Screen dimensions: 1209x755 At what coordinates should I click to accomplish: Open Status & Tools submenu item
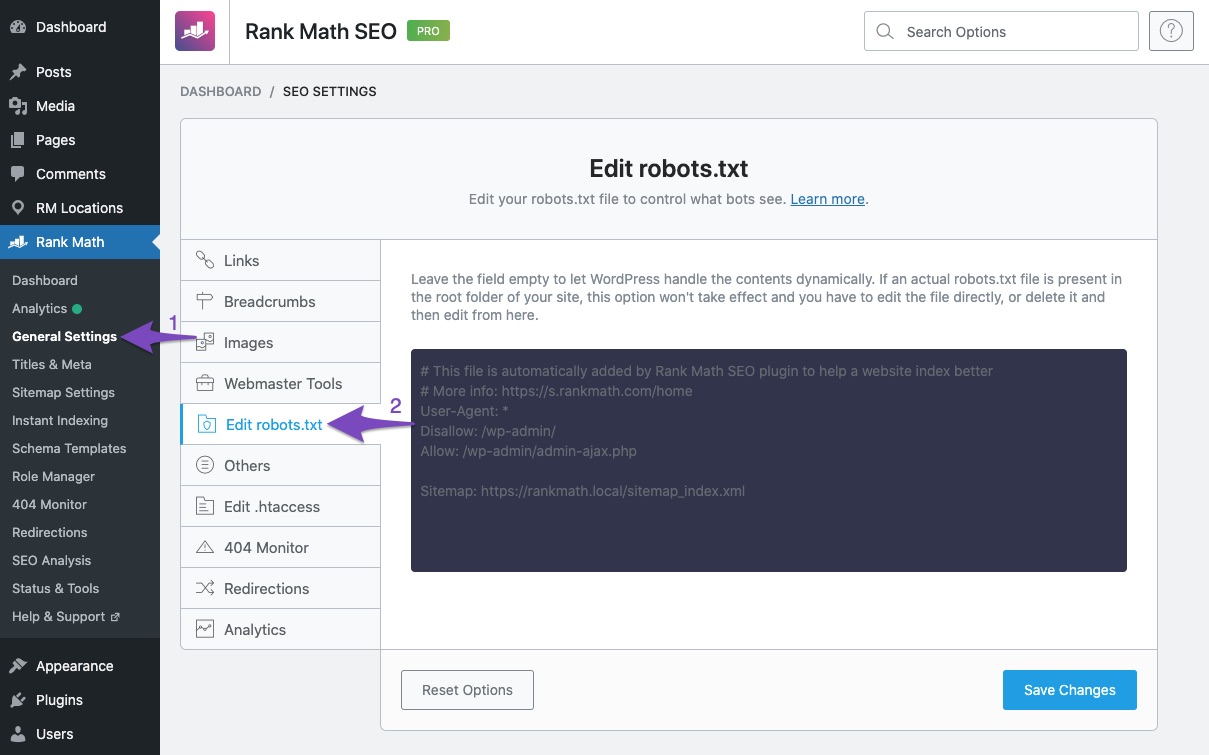pyautogui.click(x=56, y=589)
